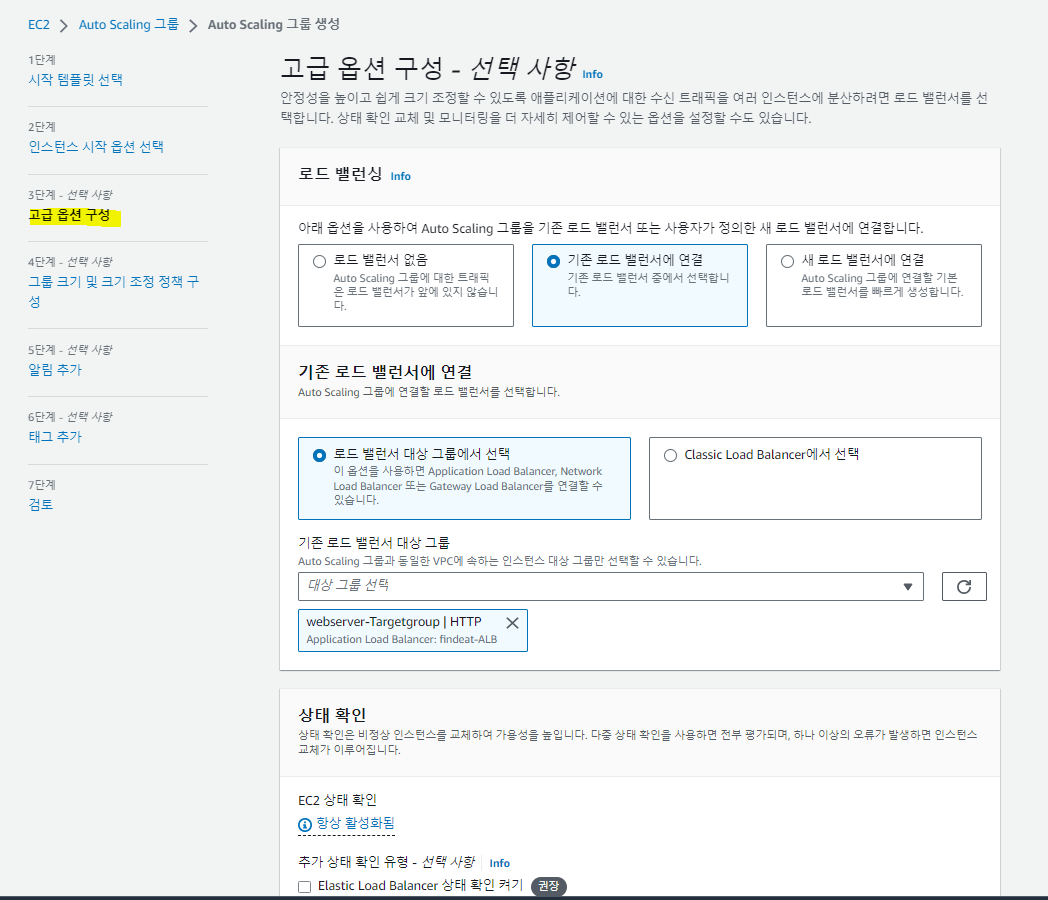The width and height of the screenshot is (1048, 900).
Task: Click the info icon beside 항상 활성화됨
Action: [x=305, y=824]
